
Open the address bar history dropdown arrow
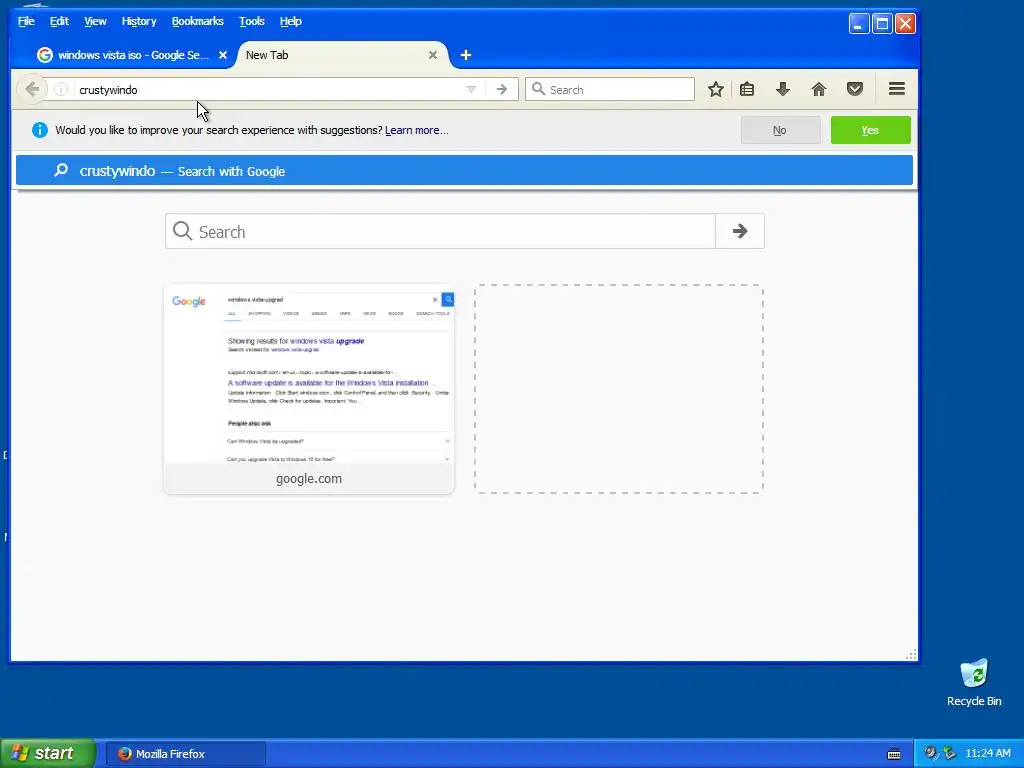[x=471, y=89]
